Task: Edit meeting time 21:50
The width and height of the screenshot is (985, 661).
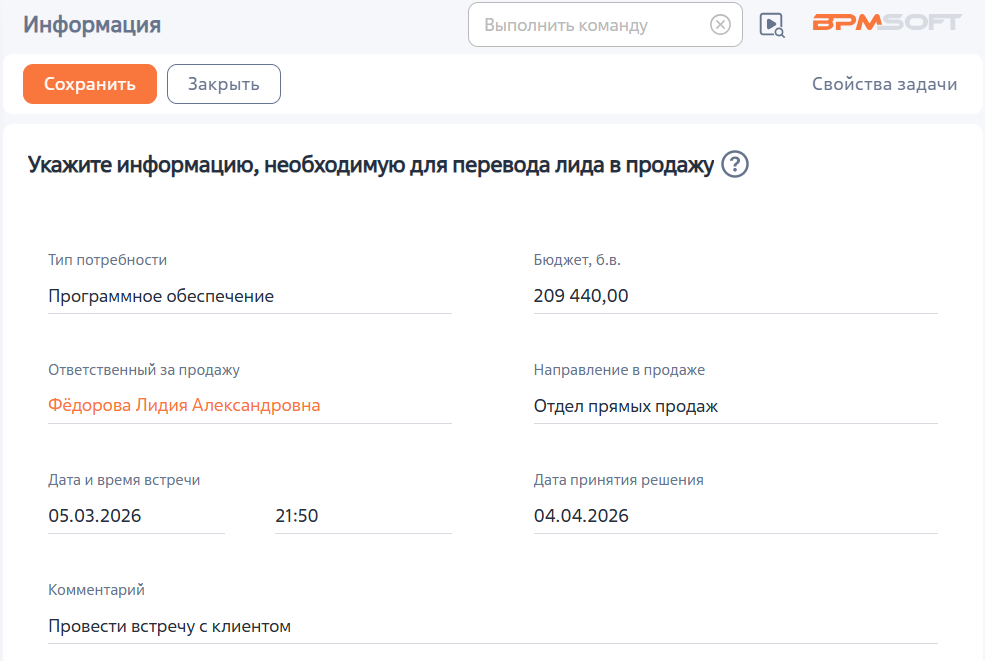Action: [363, 516]
